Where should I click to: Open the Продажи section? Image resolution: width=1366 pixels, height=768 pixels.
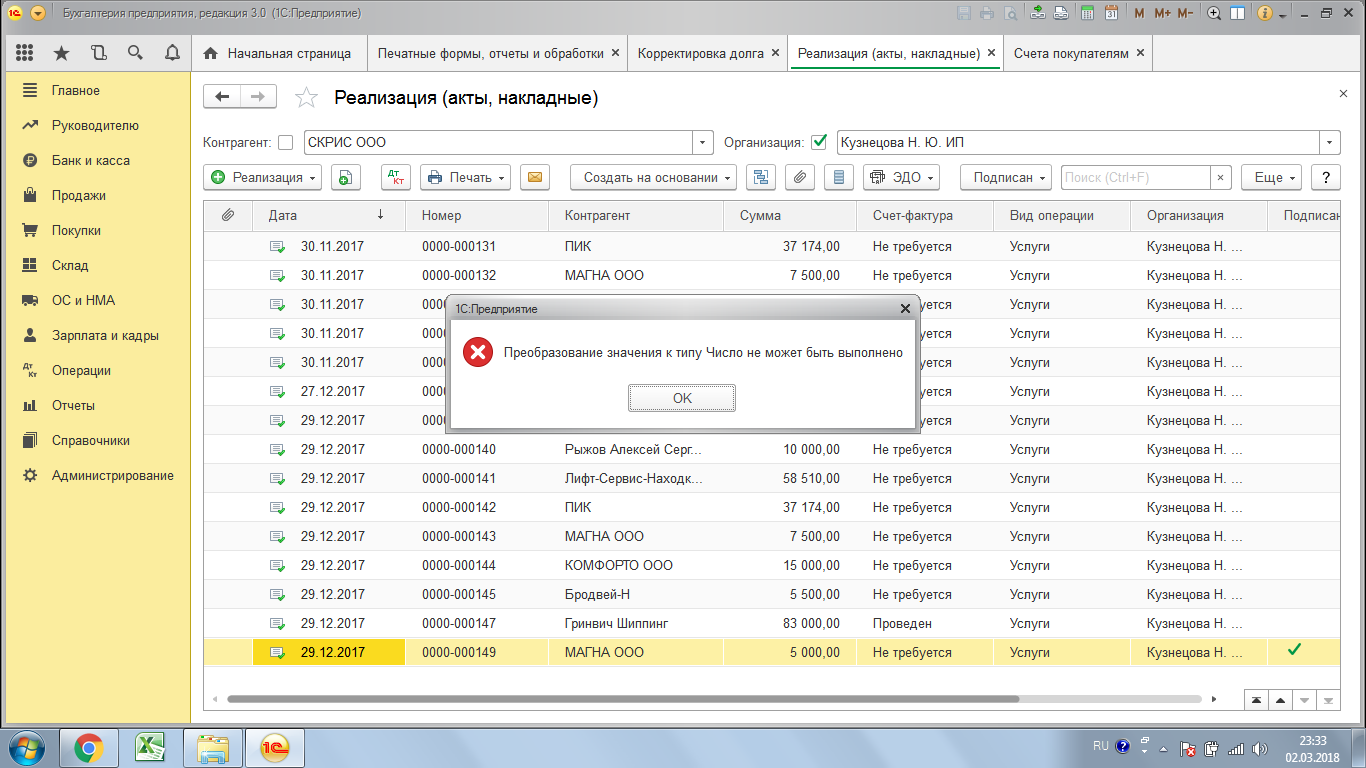pos(79,195)
